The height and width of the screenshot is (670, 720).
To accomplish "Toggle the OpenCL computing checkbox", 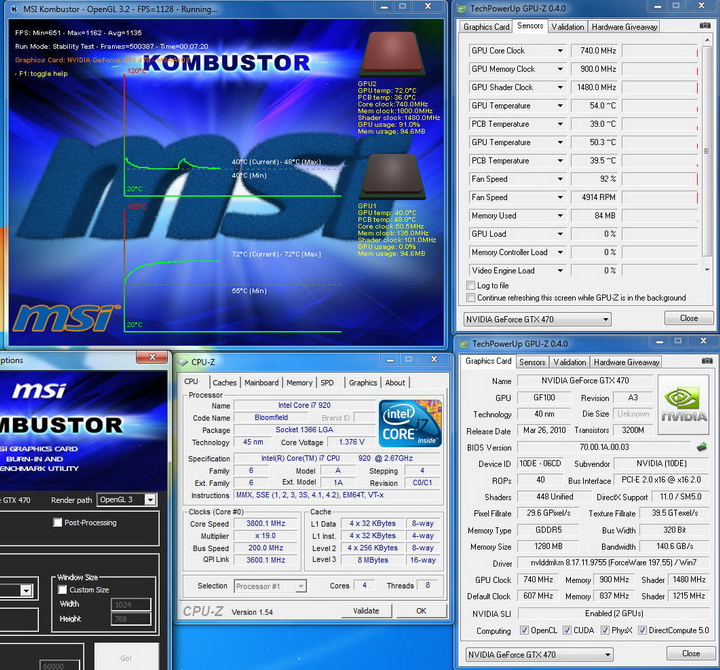I will [x=524, y=630].
